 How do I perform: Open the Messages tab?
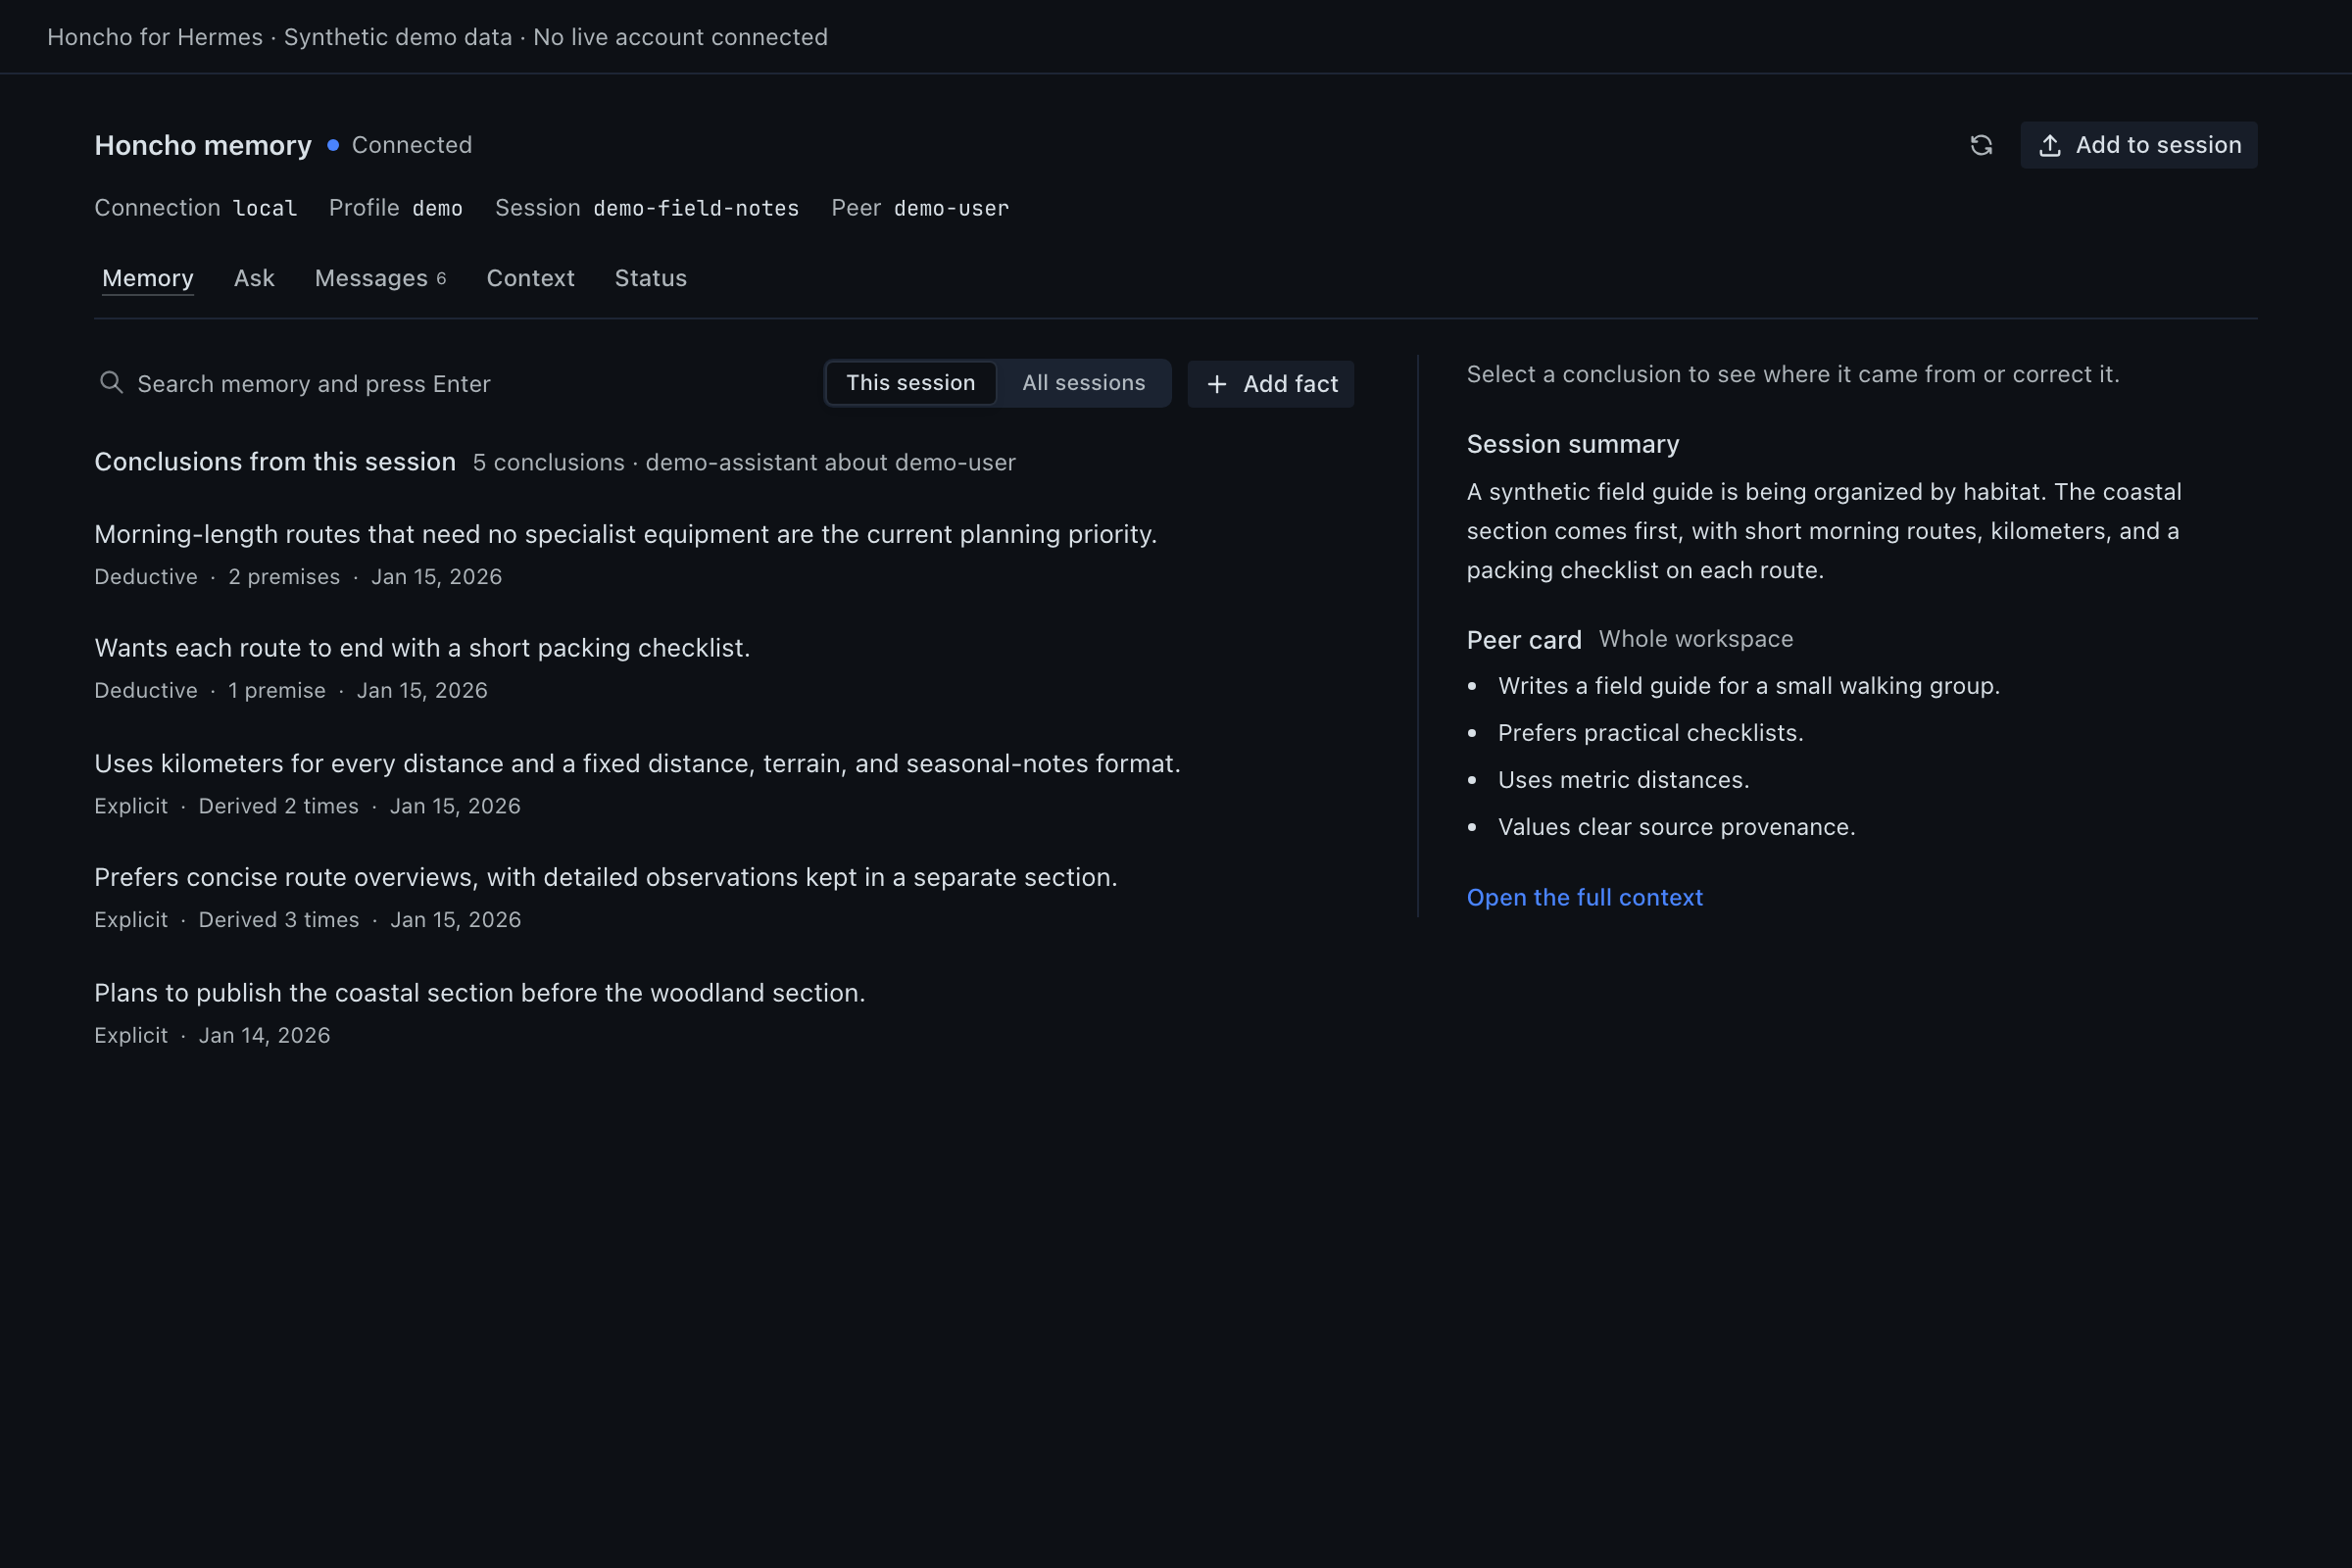[x=380, y=278]
